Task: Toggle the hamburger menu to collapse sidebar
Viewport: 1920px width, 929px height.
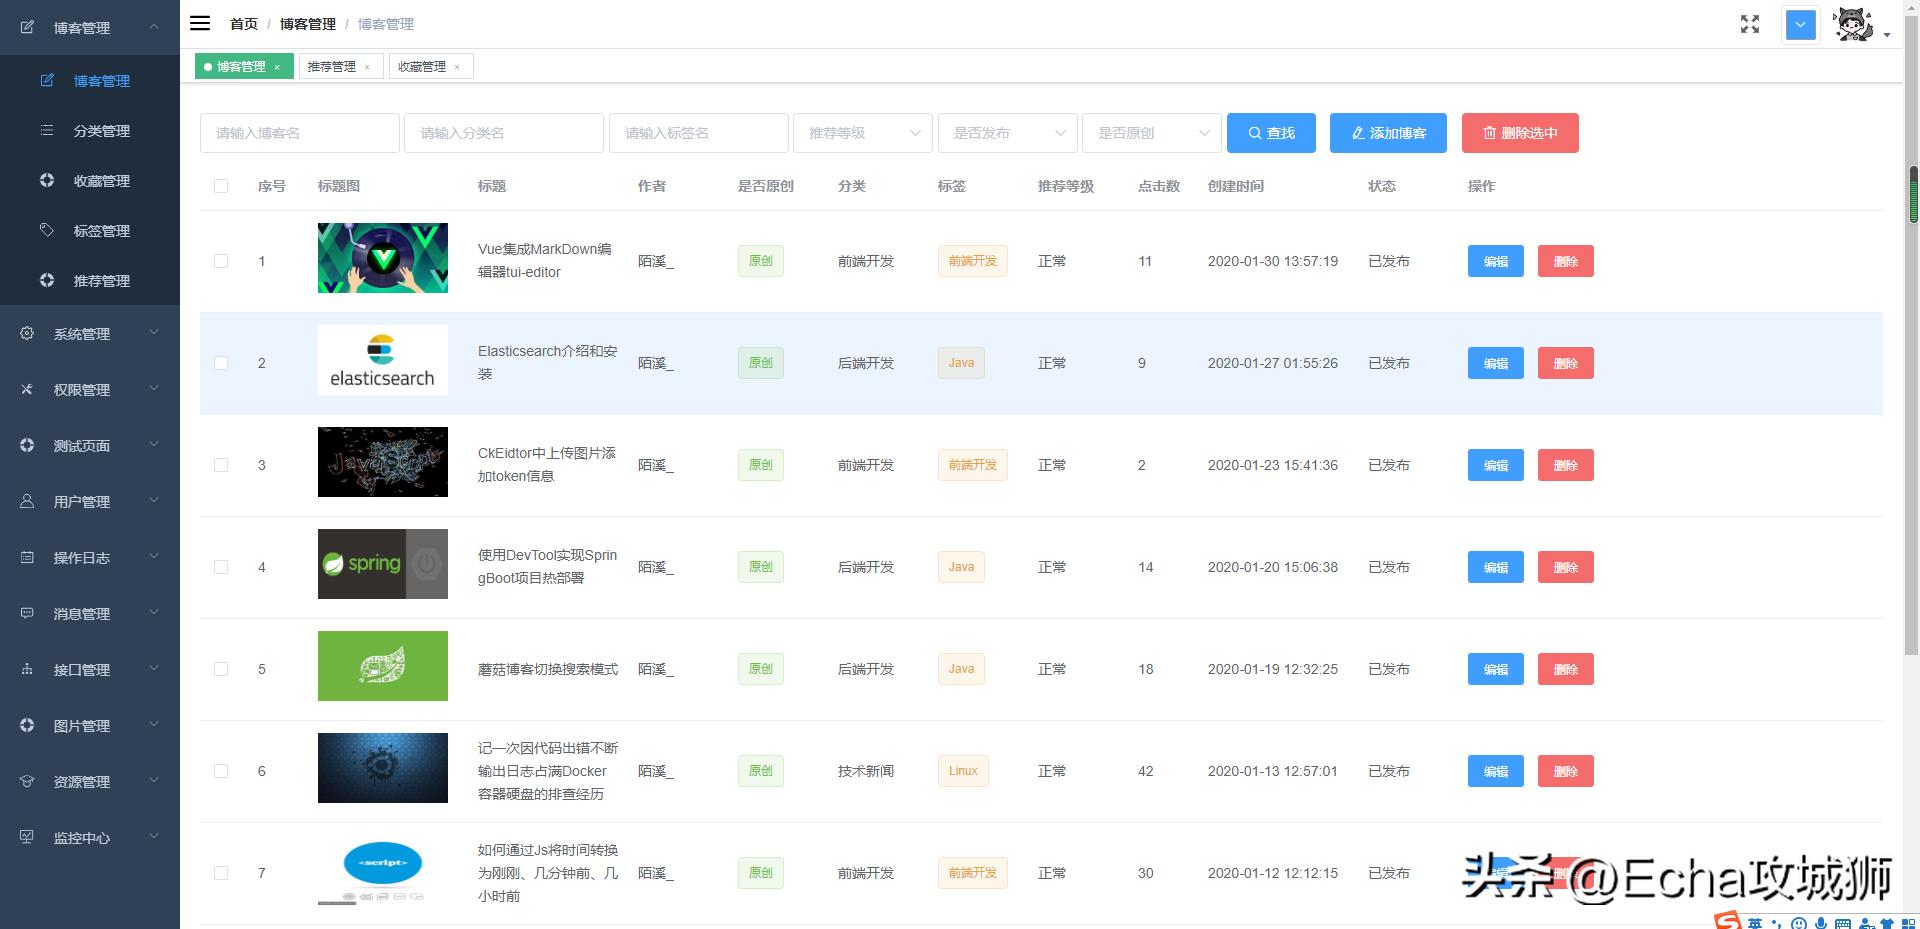Action: [x=200, y=23]
